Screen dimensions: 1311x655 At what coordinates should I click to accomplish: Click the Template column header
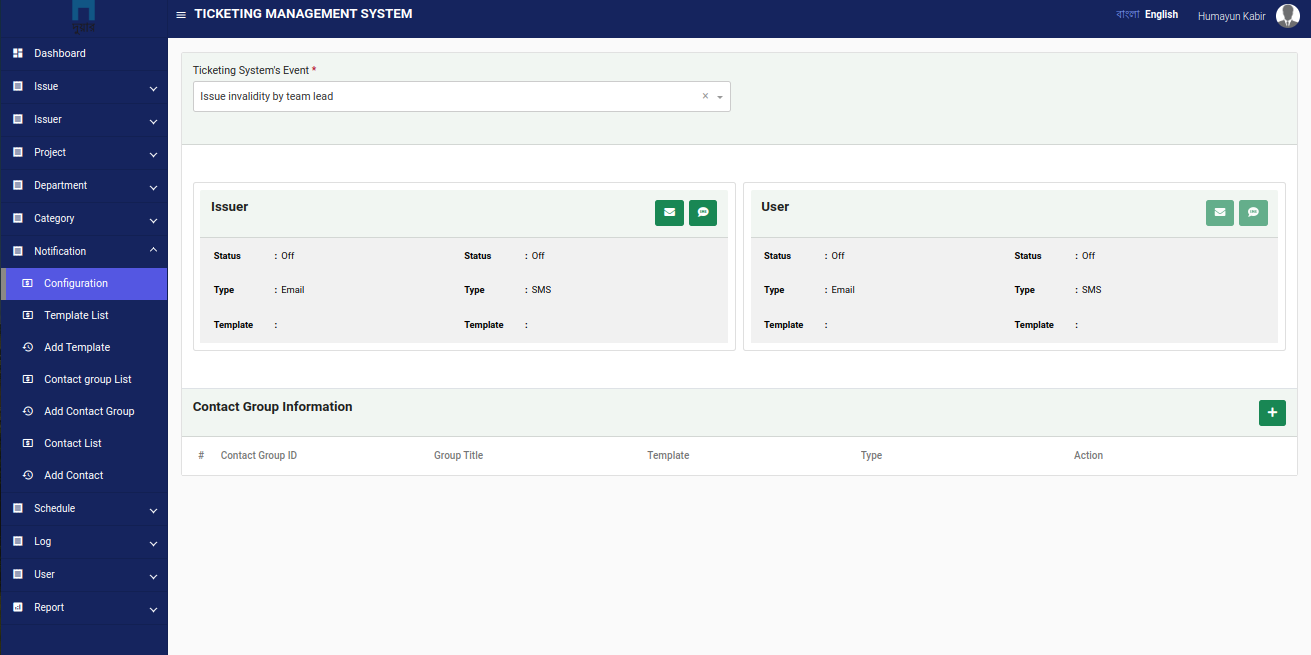[668, 456]
